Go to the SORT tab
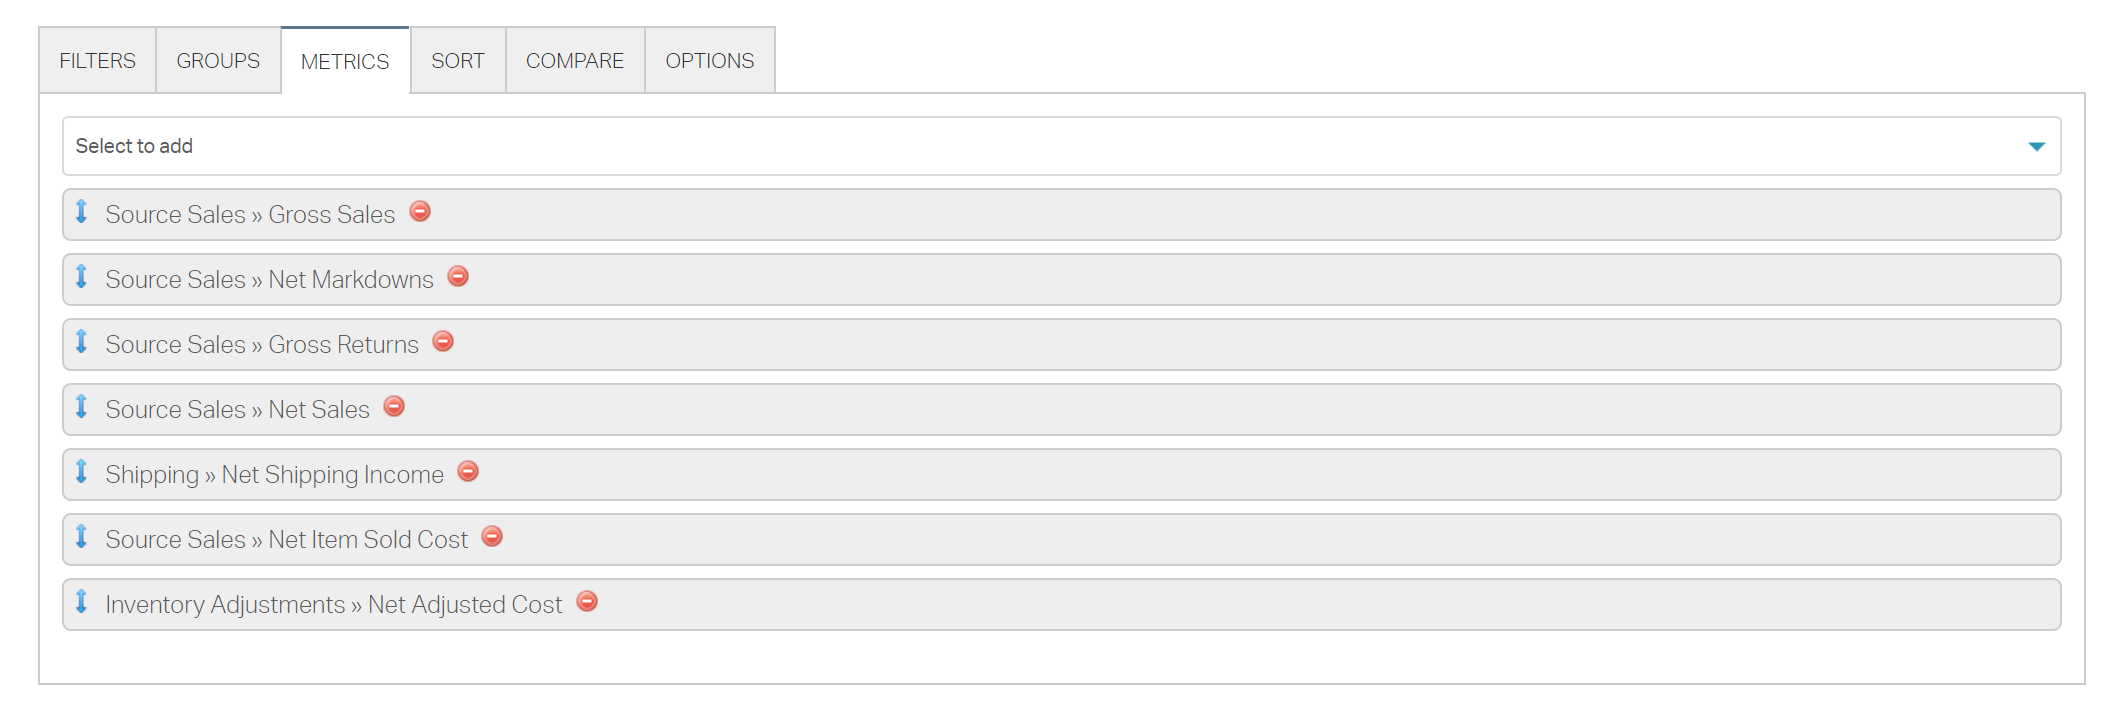 [x=458, y=61]
